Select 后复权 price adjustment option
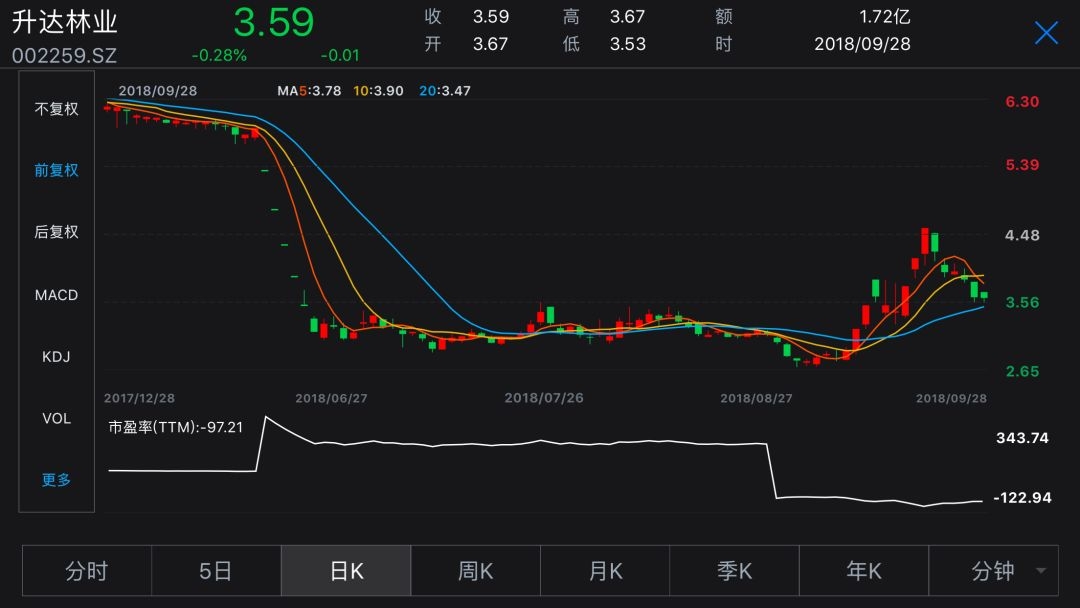Image resolution: width=1080 pixels, height=608 pixels. coord(57,232)
